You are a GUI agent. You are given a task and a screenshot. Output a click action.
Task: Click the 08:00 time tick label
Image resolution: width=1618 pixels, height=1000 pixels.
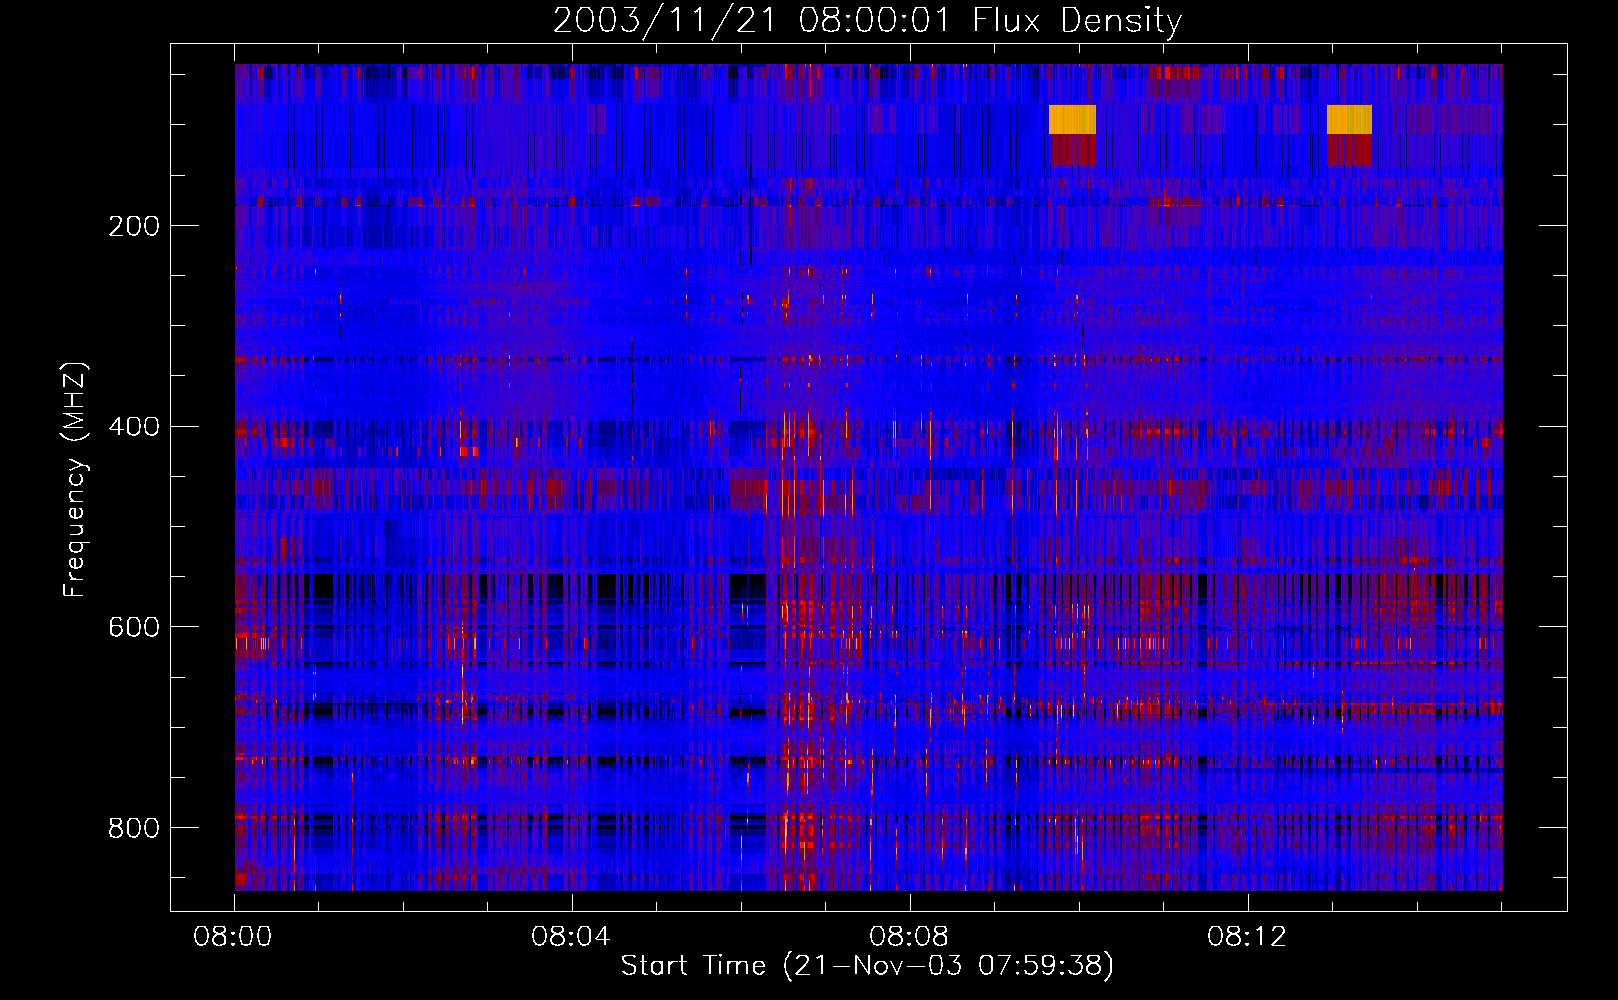[x=233, y=937]
